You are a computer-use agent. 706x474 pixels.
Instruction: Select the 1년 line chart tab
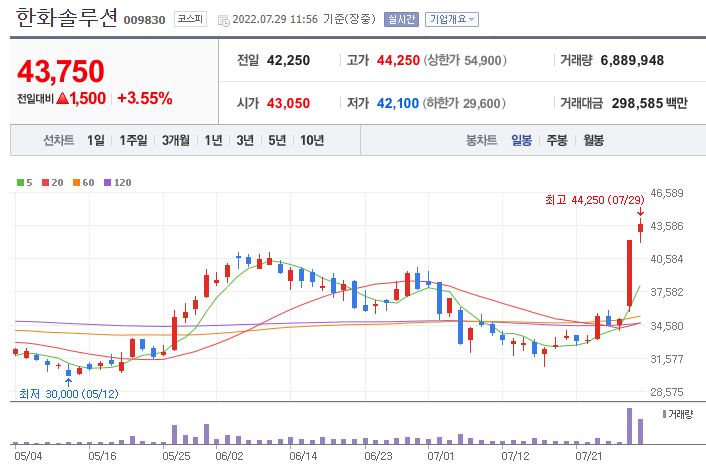pos(213,140)
